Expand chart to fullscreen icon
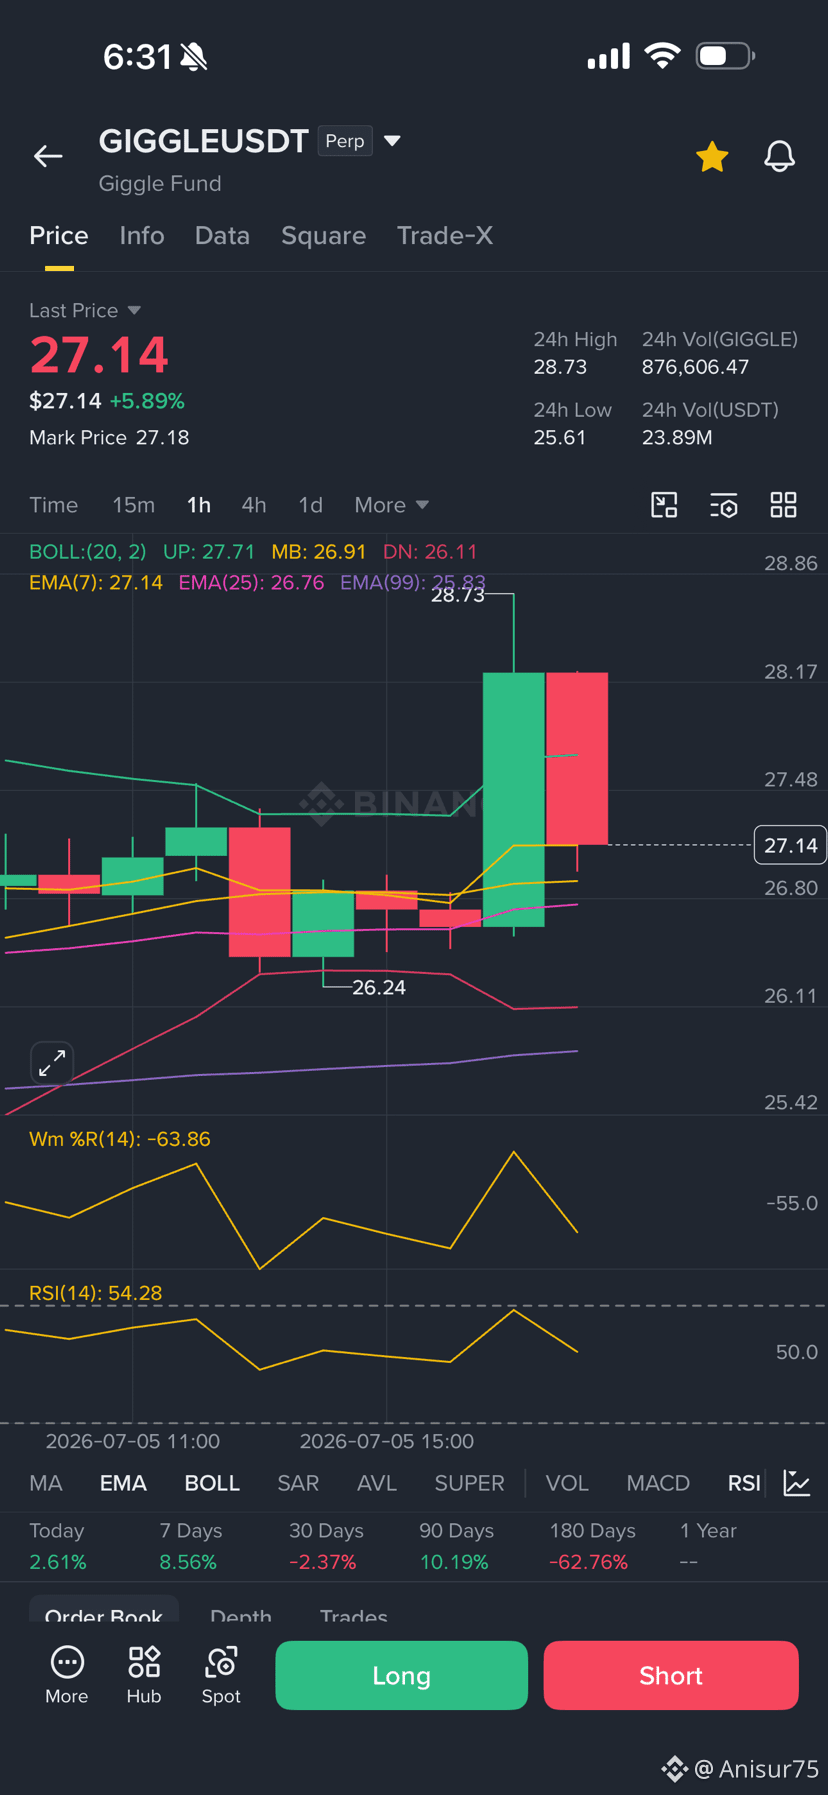828x1795 pixels. (x=52, y=1063)
